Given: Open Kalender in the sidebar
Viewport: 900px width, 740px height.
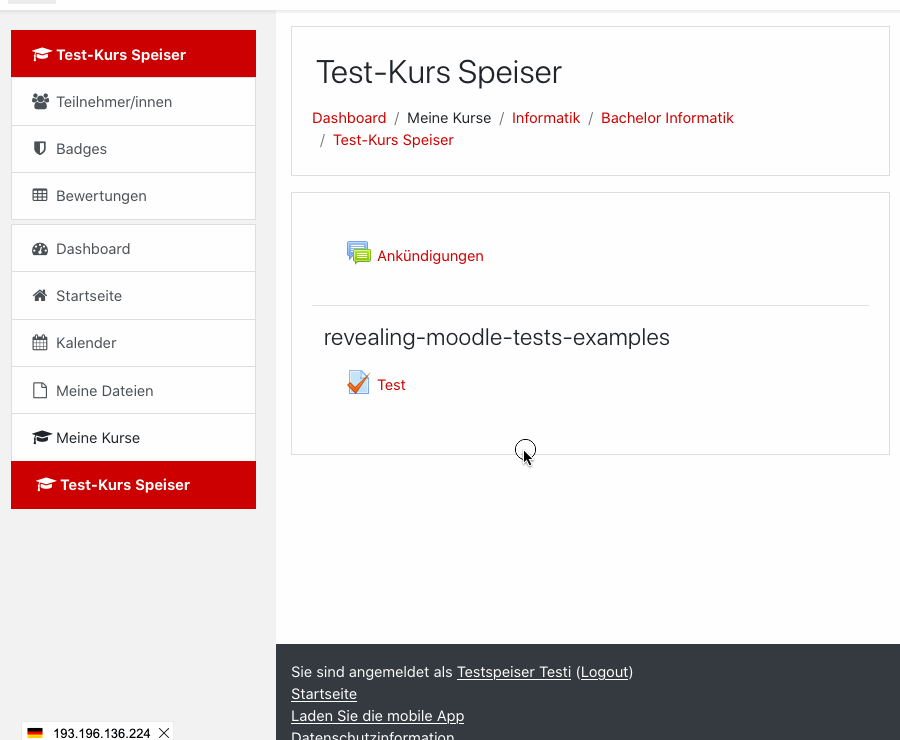Looking at the screenshot, I should tap(133, 343).
